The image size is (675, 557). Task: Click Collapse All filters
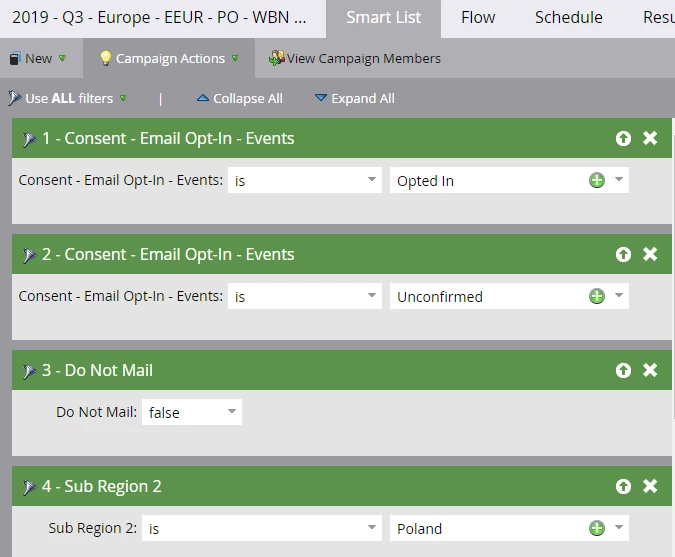click(240, 98)
